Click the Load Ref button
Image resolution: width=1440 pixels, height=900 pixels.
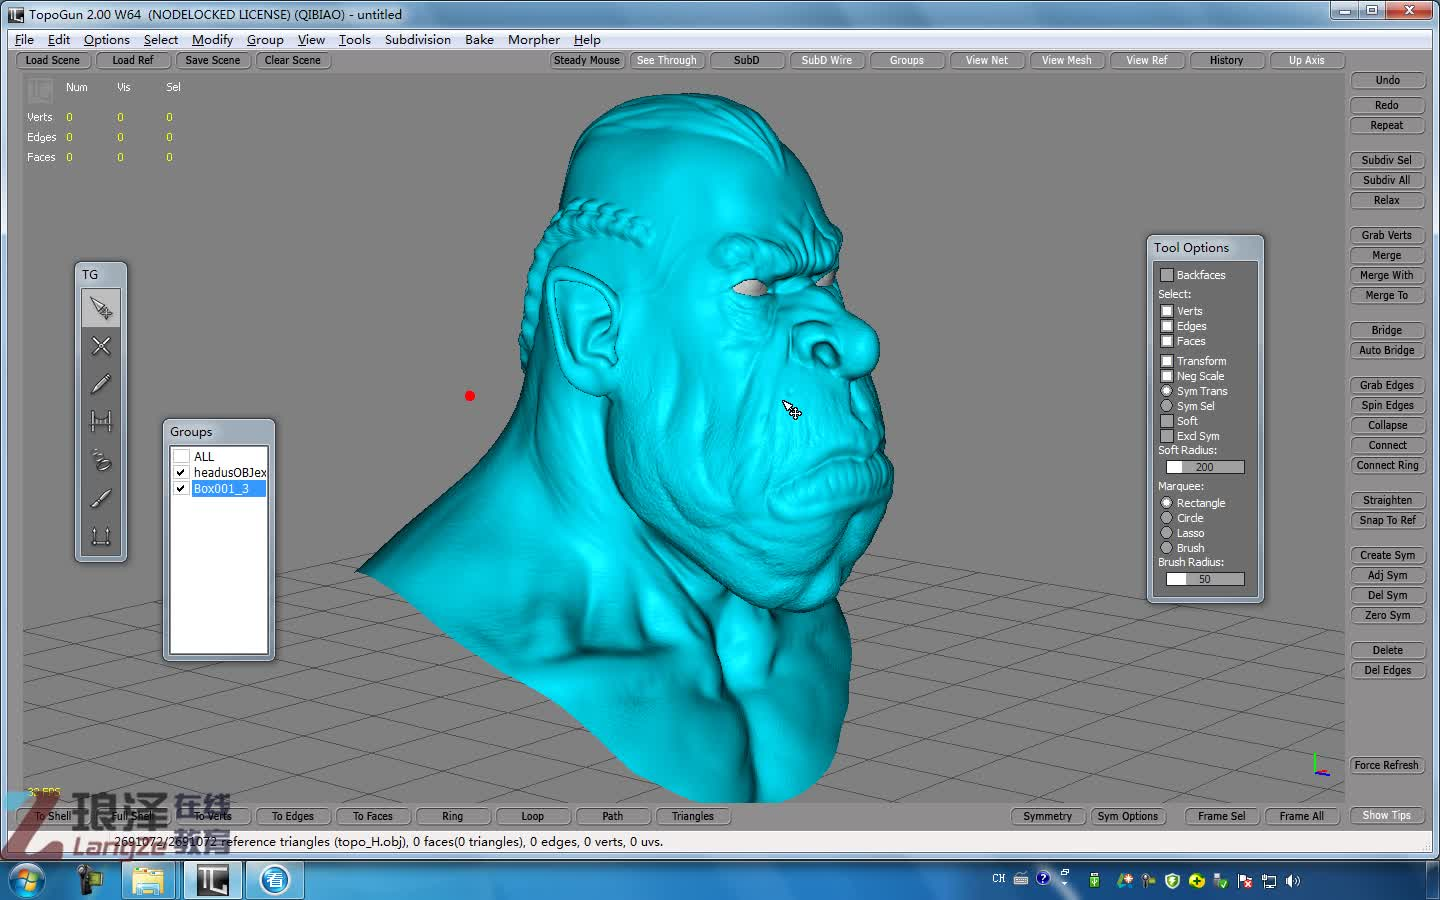(132, 60)
